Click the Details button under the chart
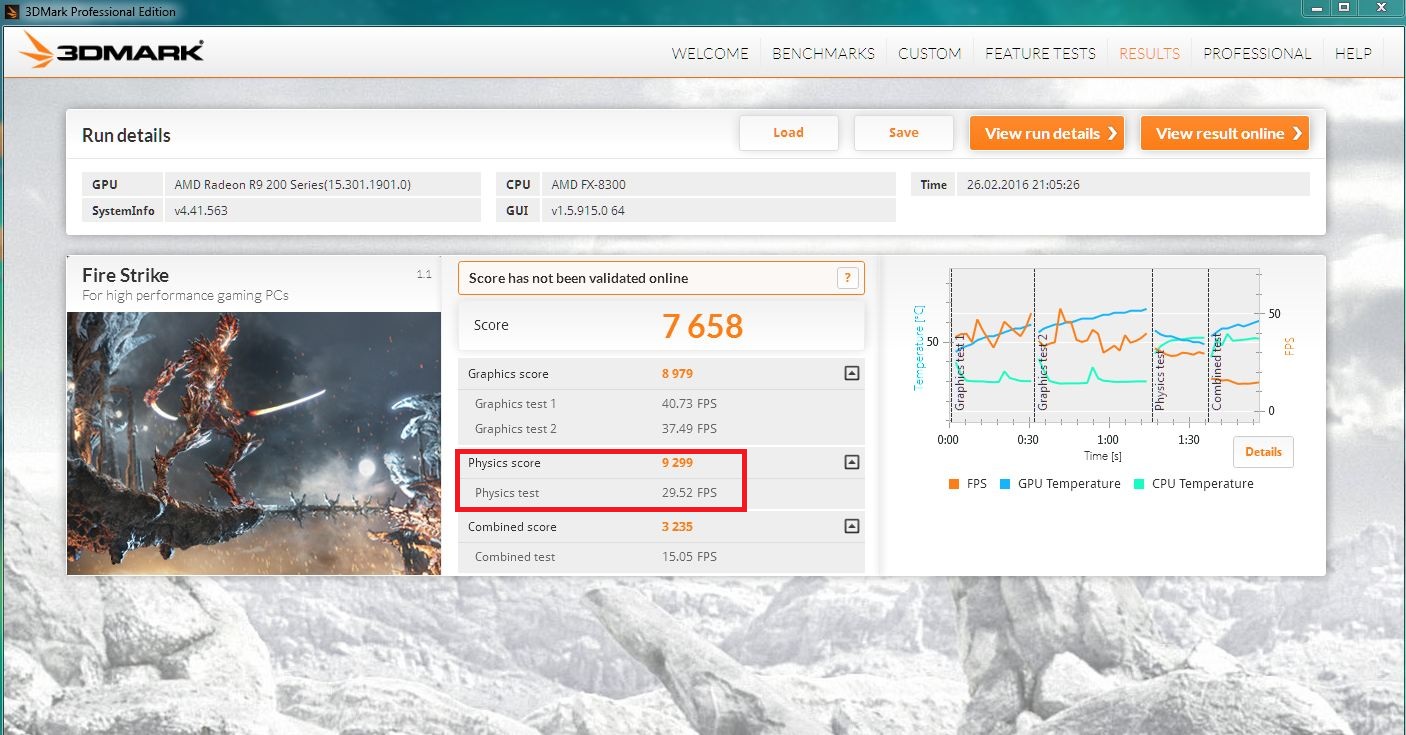Viewport: 1406px width, 735px height. [1263, 452]
